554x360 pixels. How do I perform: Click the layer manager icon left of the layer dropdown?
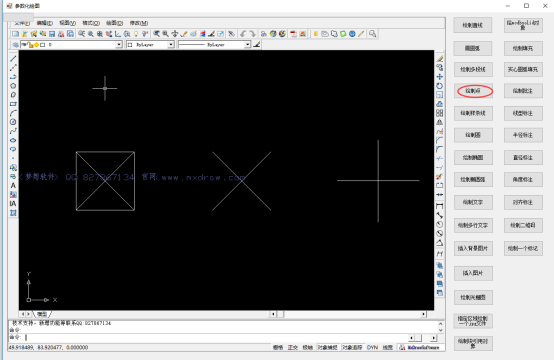pyautogui.click(x=15, y=45)
